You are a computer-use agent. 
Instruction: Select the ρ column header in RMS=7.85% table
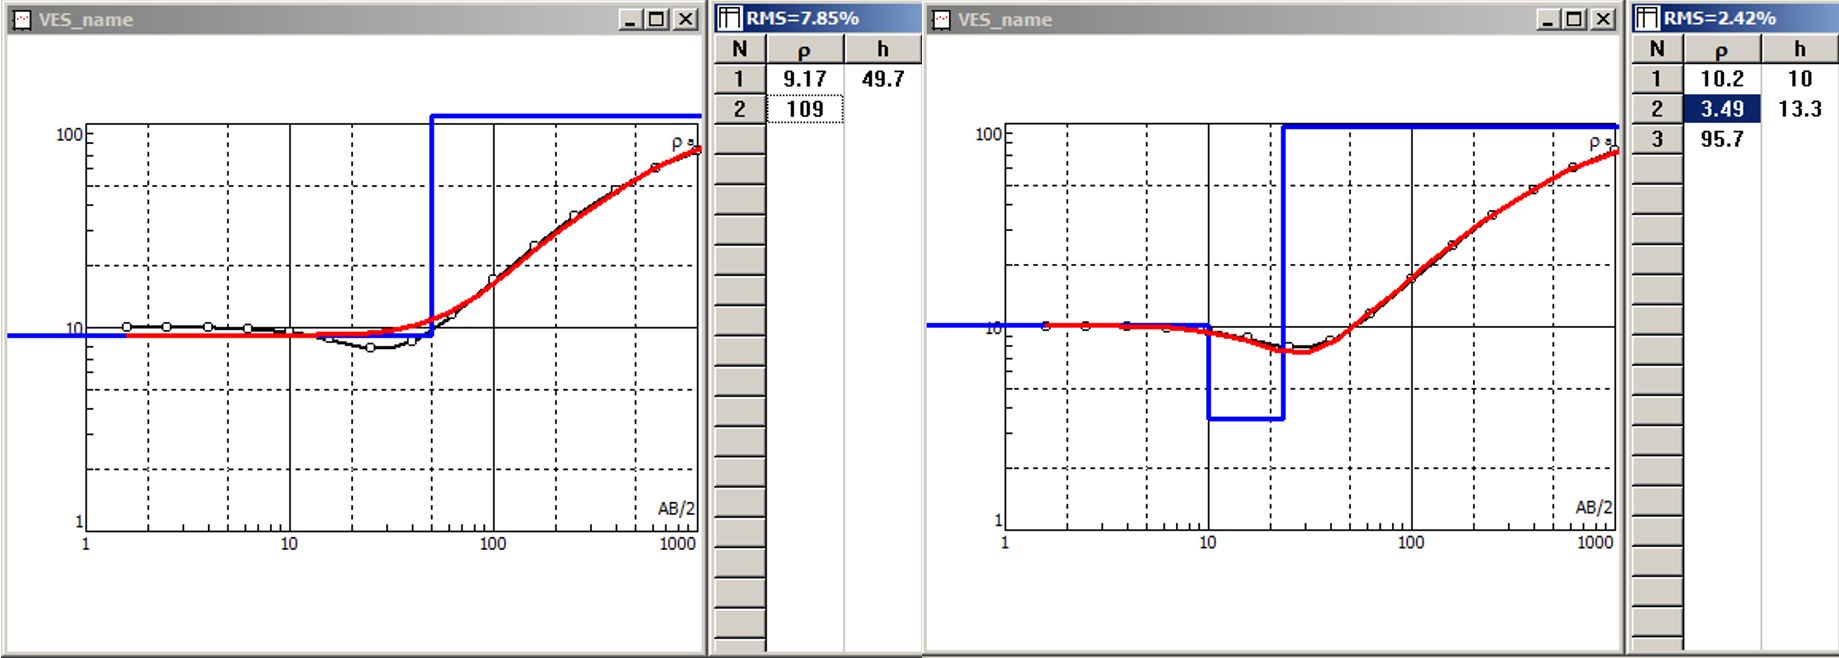[x=805, y=49]
